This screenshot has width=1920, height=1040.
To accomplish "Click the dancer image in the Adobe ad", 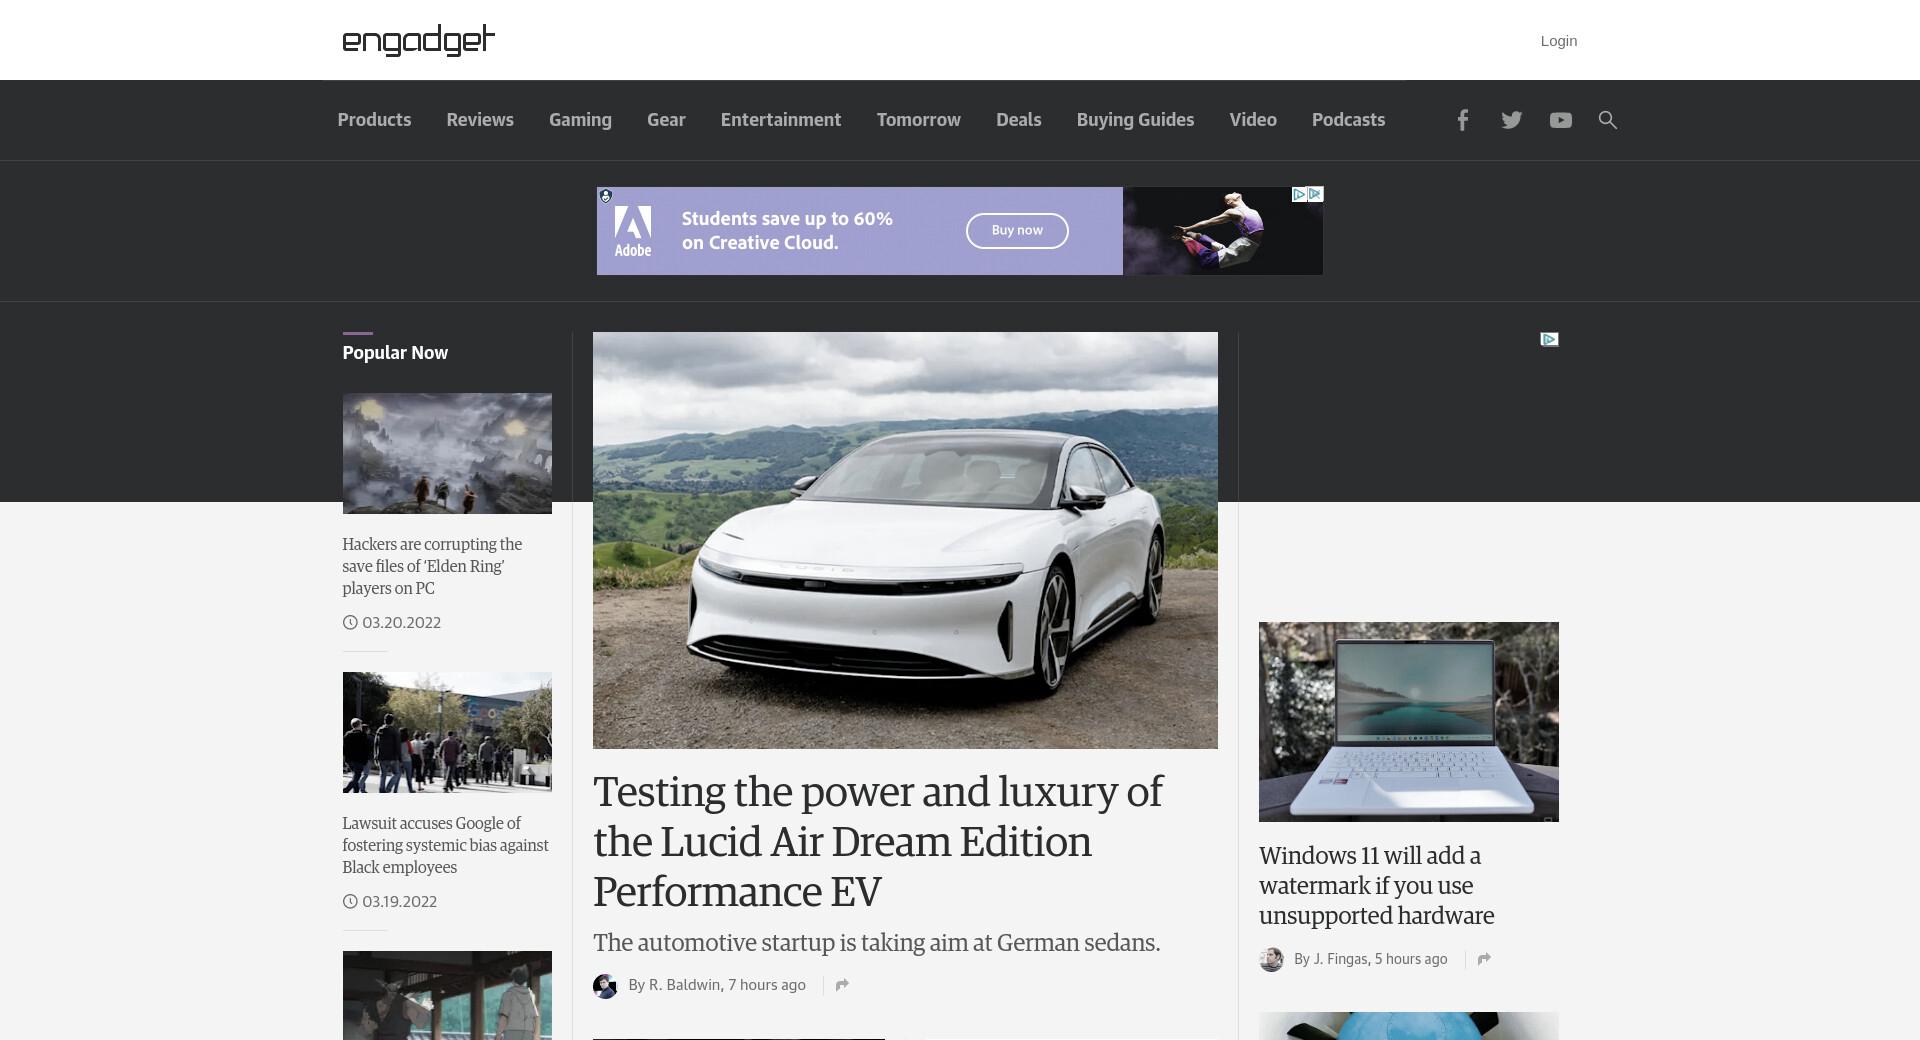I will [1222, 231].
